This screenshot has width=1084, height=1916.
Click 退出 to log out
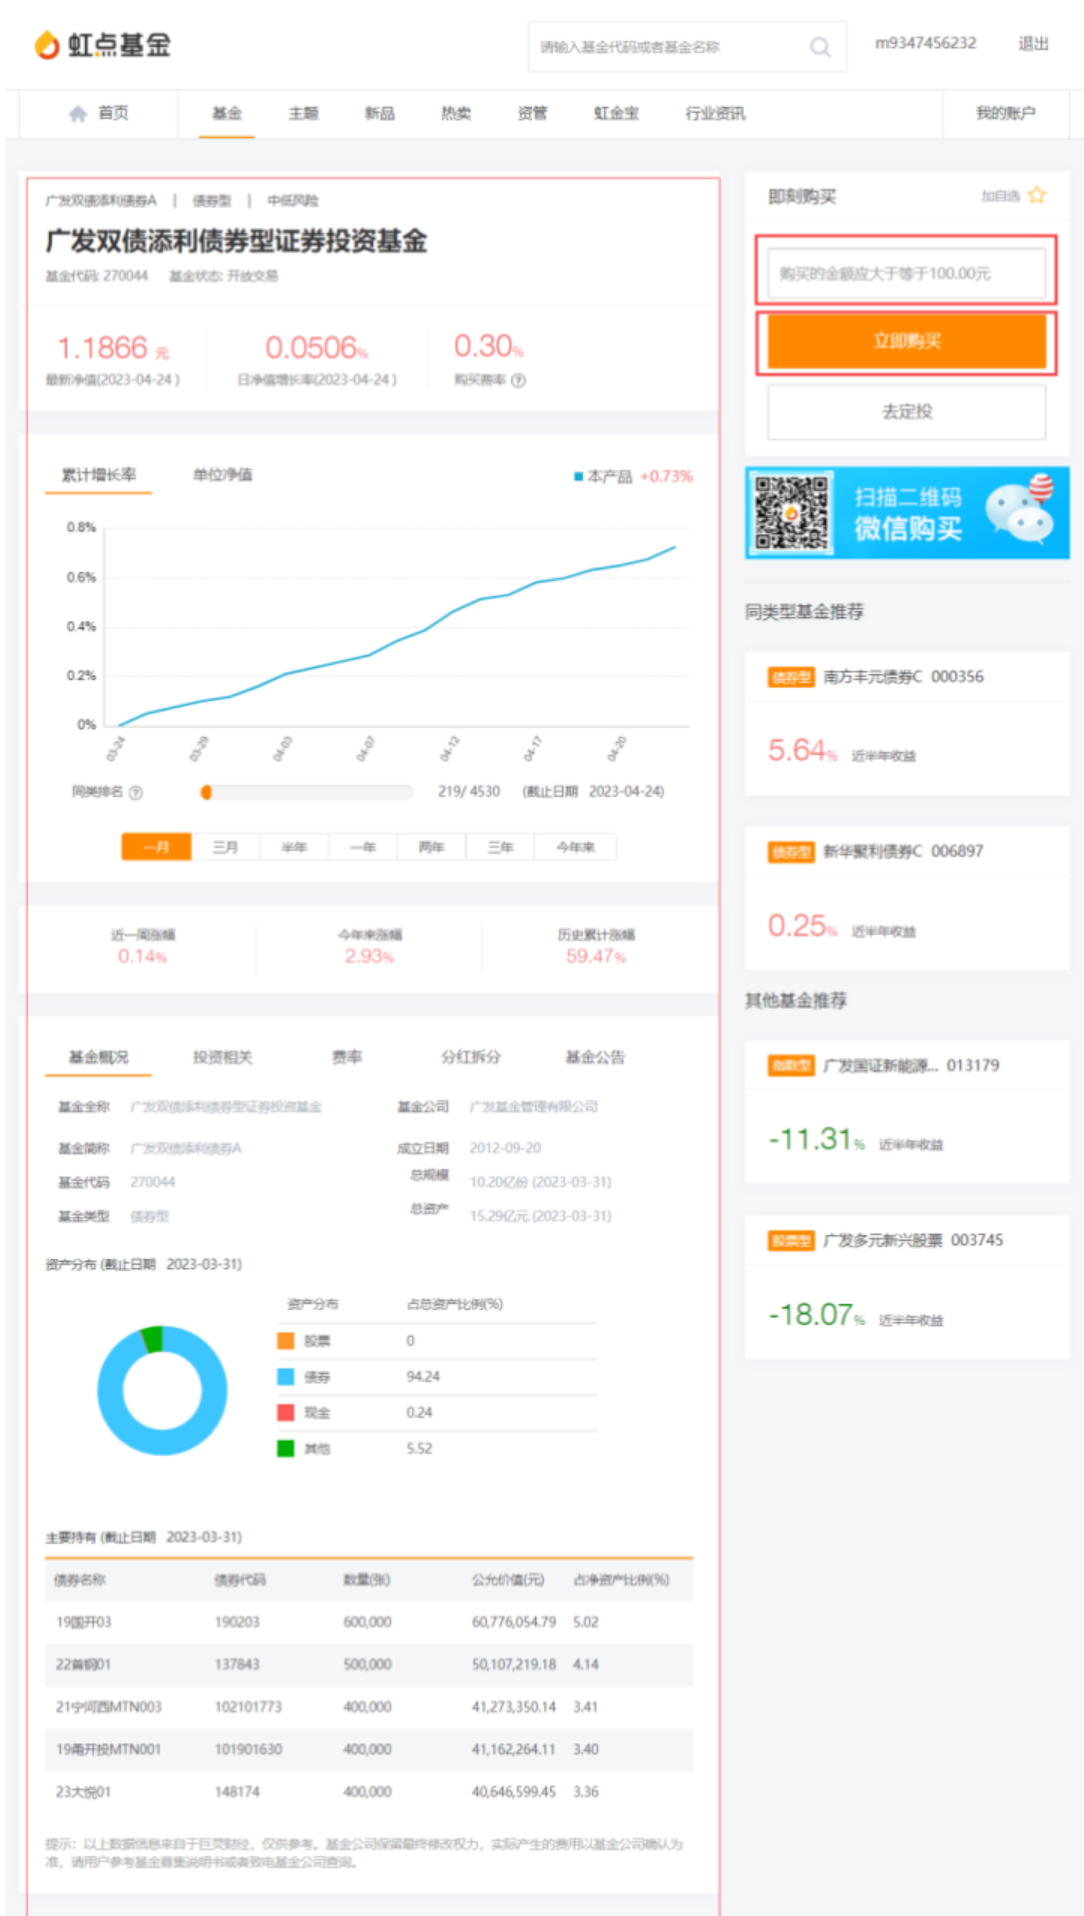click(1033, 43)
